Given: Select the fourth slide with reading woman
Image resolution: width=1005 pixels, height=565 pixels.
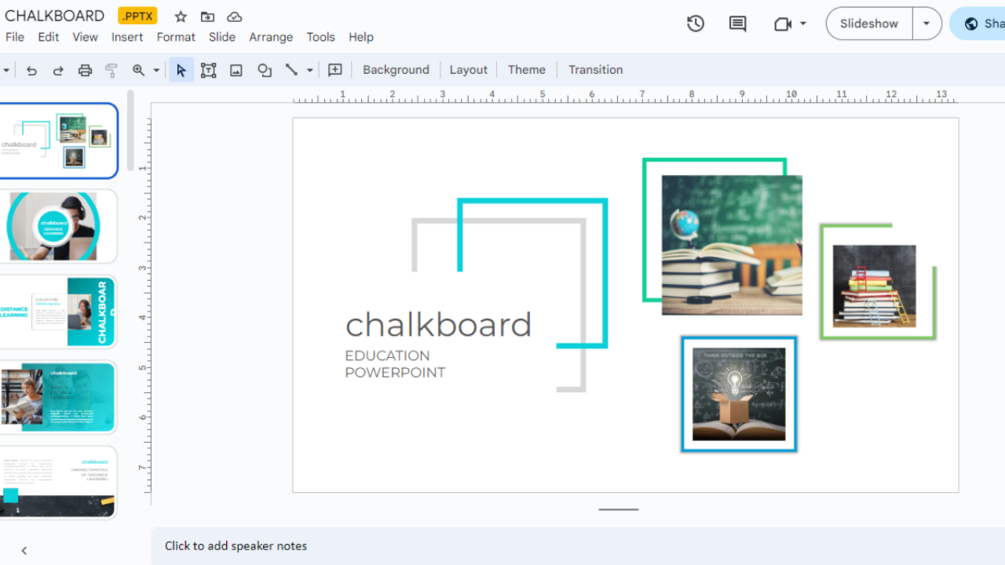Looking at the screenshot, I should click(58, 397).
